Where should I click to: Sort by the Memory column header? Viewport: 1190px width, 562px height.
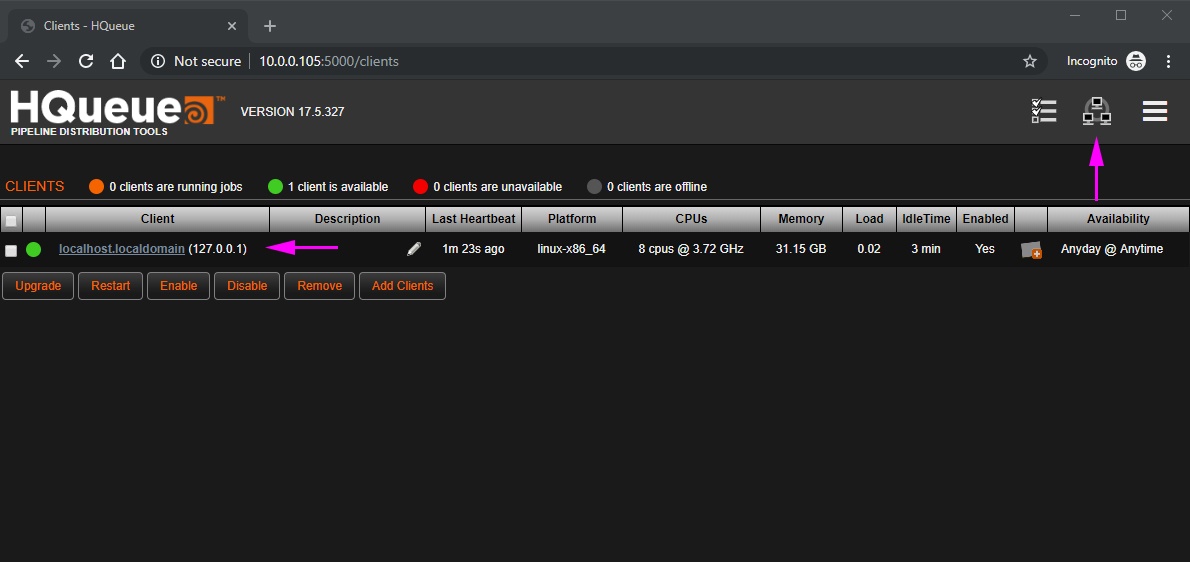801,219
